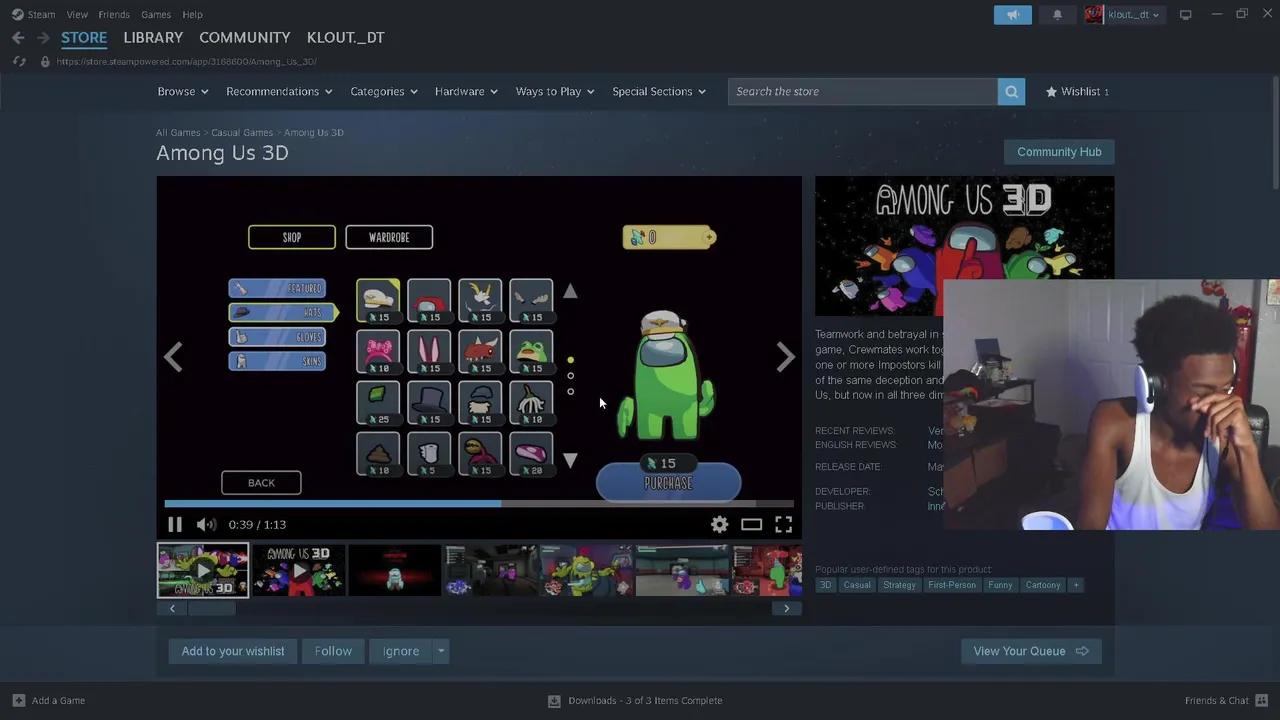Open the Games menu
Image resolution: width=1280 pixels, height=720 pixels.
(156, 14)
